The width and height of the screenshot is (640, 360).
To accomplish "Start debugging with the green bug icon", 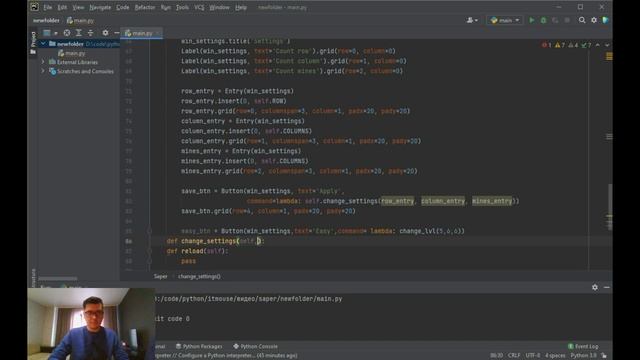I will (543, 20).
